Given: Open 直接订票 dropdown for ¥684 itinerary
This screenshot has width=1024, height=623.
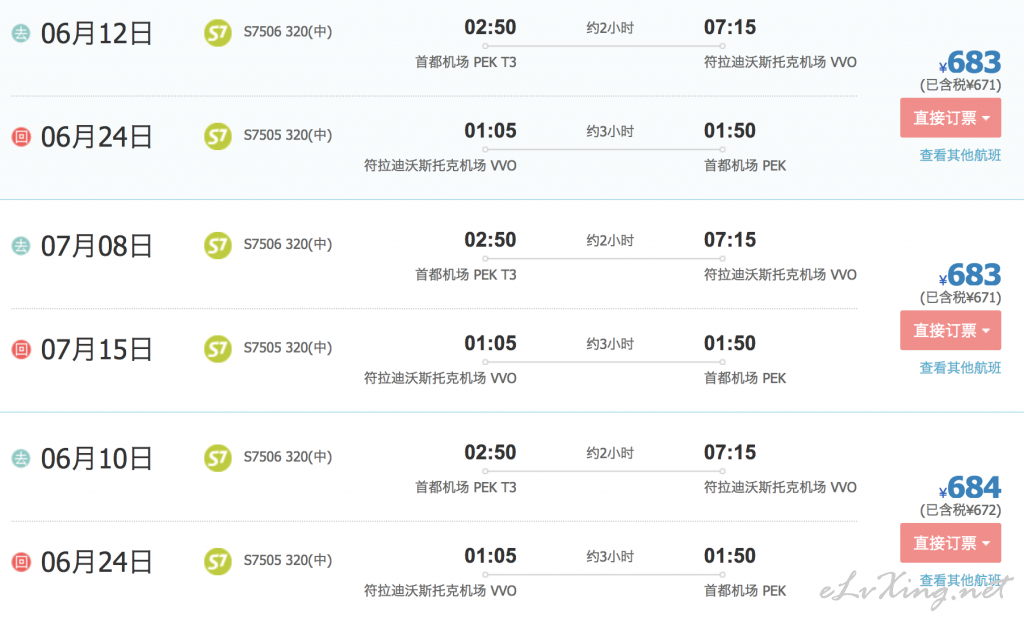Looking at the screenshot, I should tap(950, 543).
